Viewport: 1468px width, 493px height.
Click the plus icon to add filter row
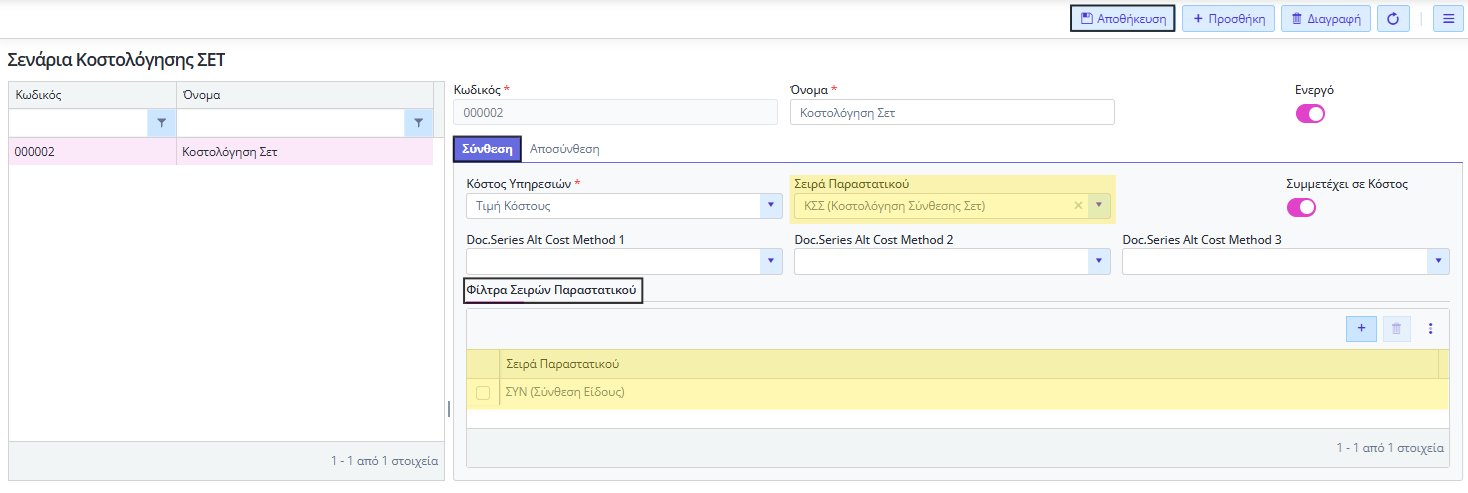pyautogui.click(x=1361, y=328)
